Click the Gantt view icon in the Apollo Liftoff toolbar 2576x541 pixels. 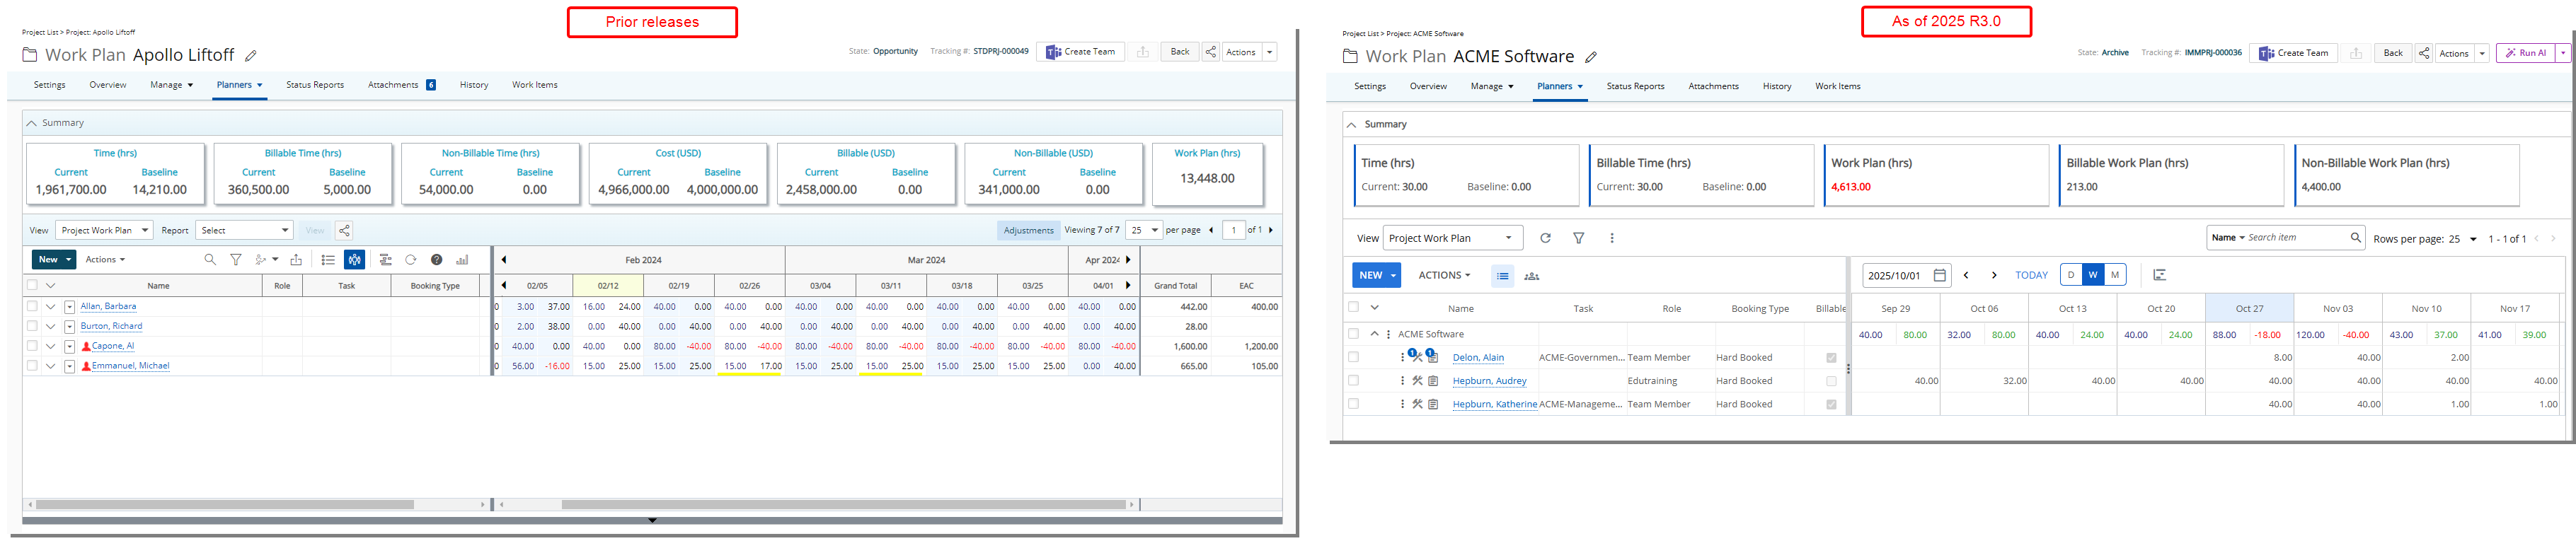pos(385,259)
